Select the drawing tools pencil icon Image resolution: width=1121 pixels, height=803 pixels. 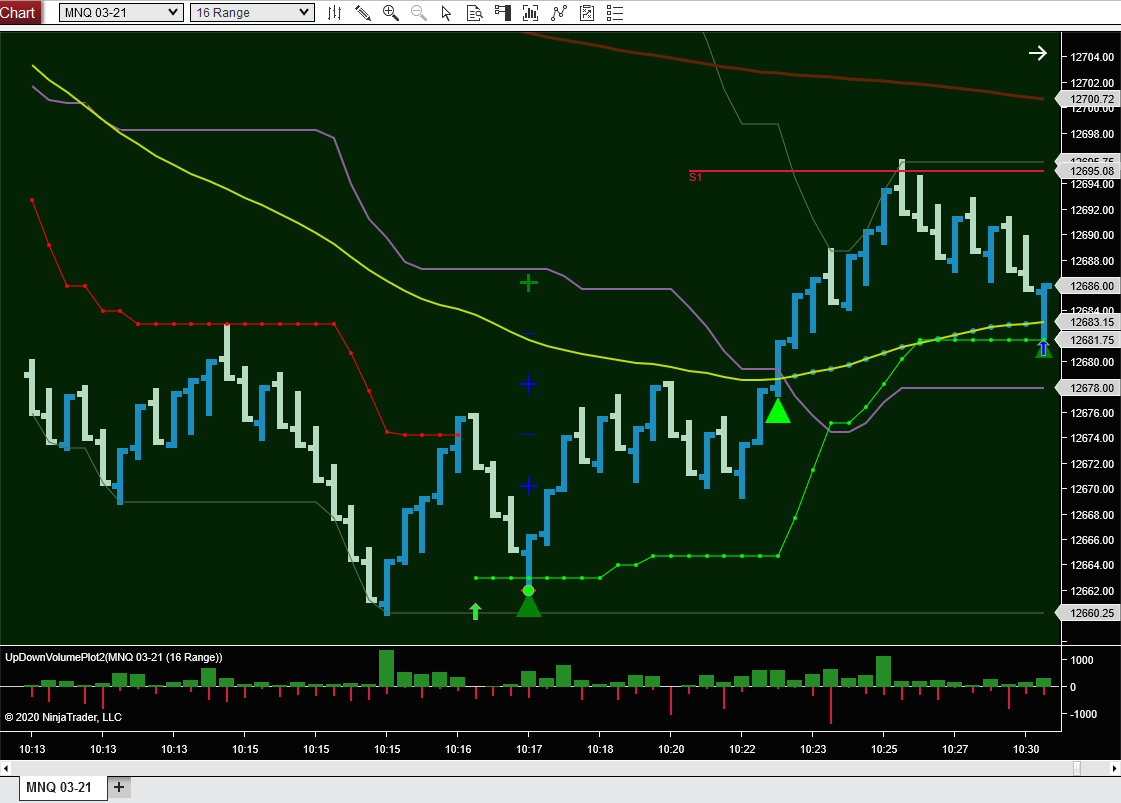coord(363,13)
